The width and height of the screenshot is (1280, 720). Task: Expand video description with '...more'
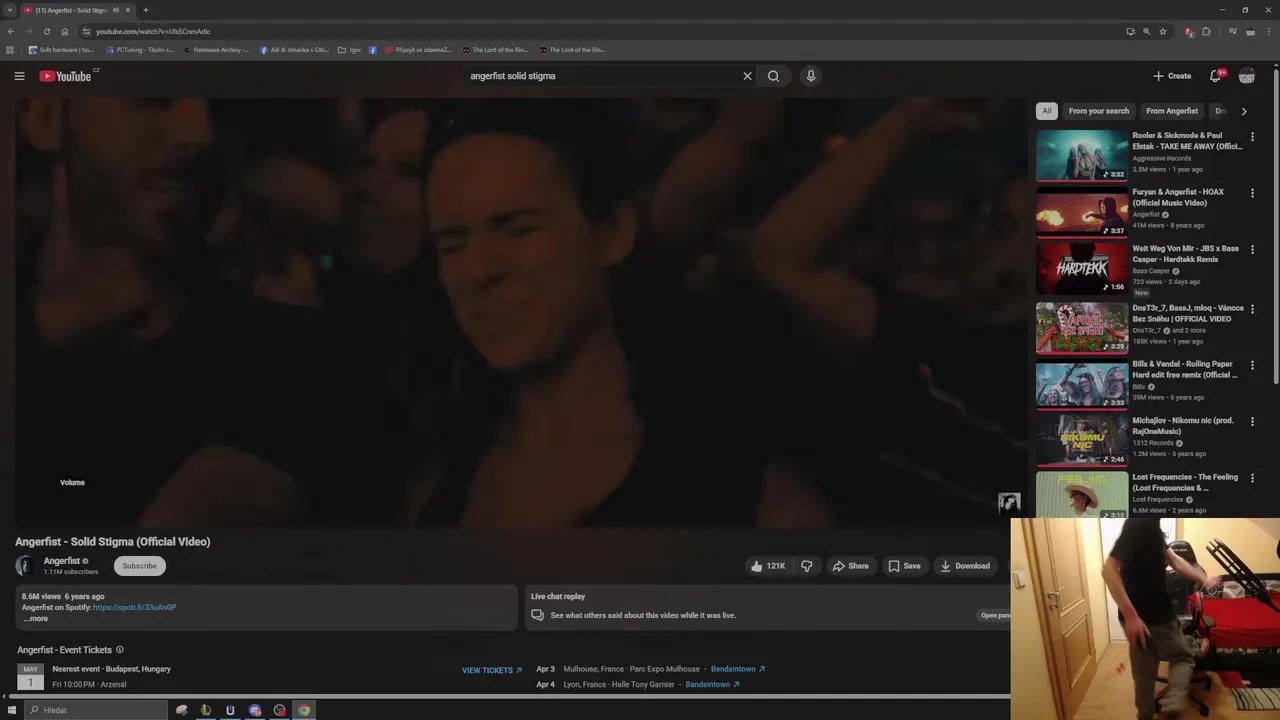click(x=35, y=619)
